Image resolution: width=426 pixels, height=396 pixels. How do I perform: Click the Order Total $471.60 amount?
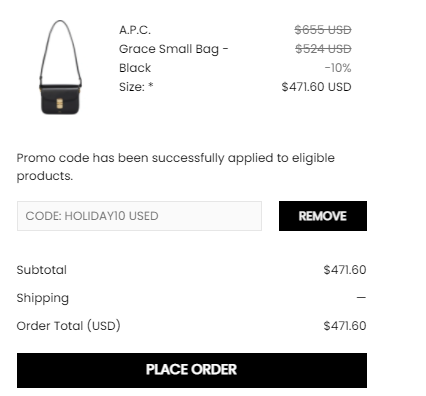(x=345, y=326)
